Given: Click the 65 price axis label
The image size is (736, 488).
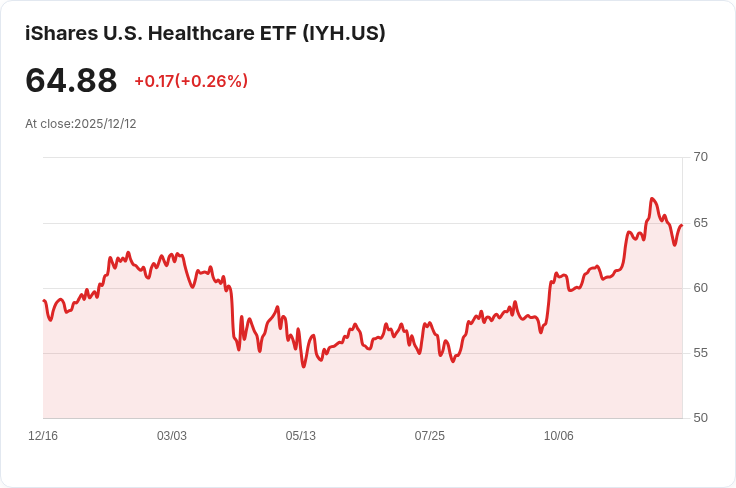Looking at the screenshot, I should coord(700,223).
